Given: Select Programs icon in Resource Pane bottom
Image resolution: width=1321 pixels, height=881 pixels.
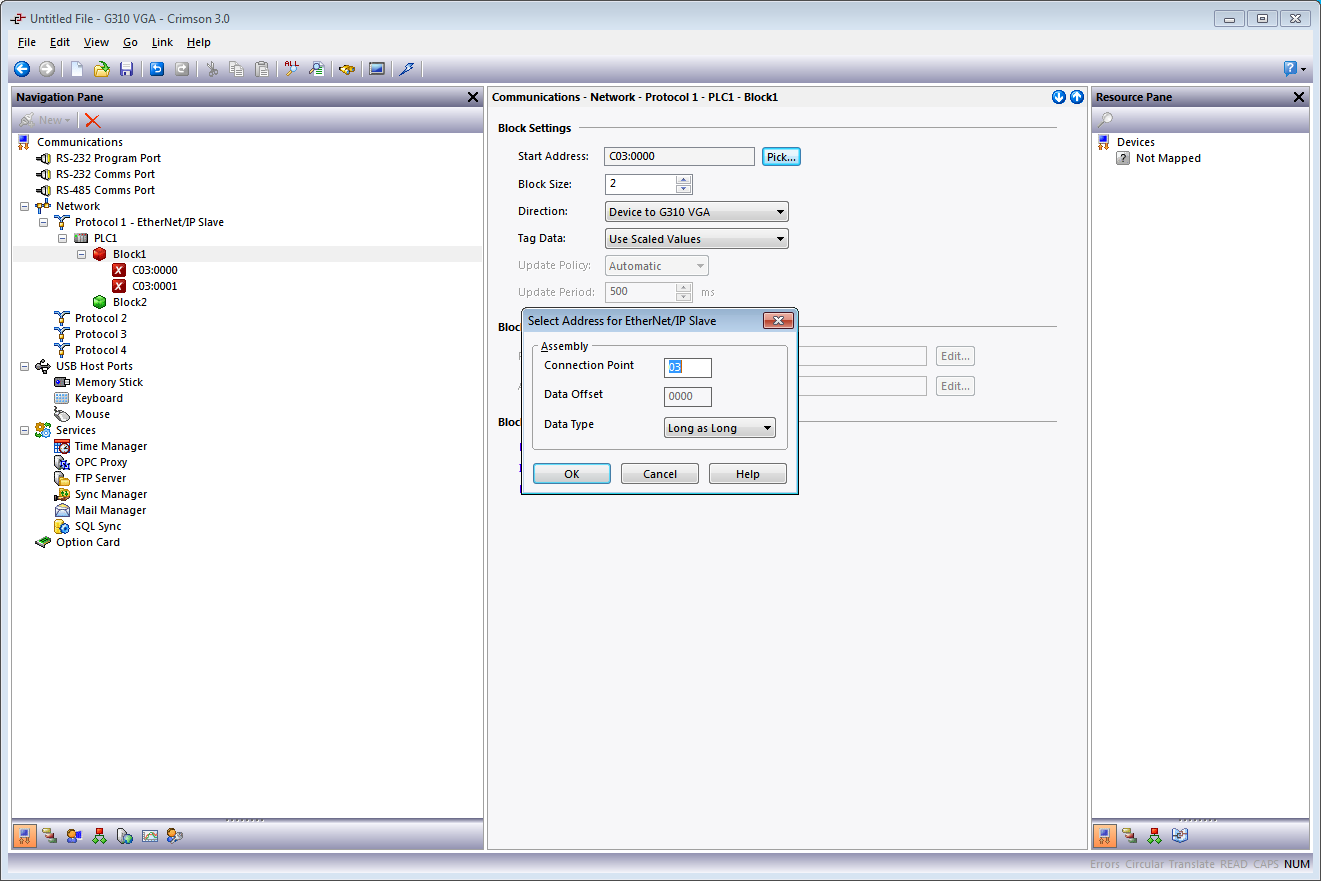Looking at the screenshot, I should click(1154, 835).
